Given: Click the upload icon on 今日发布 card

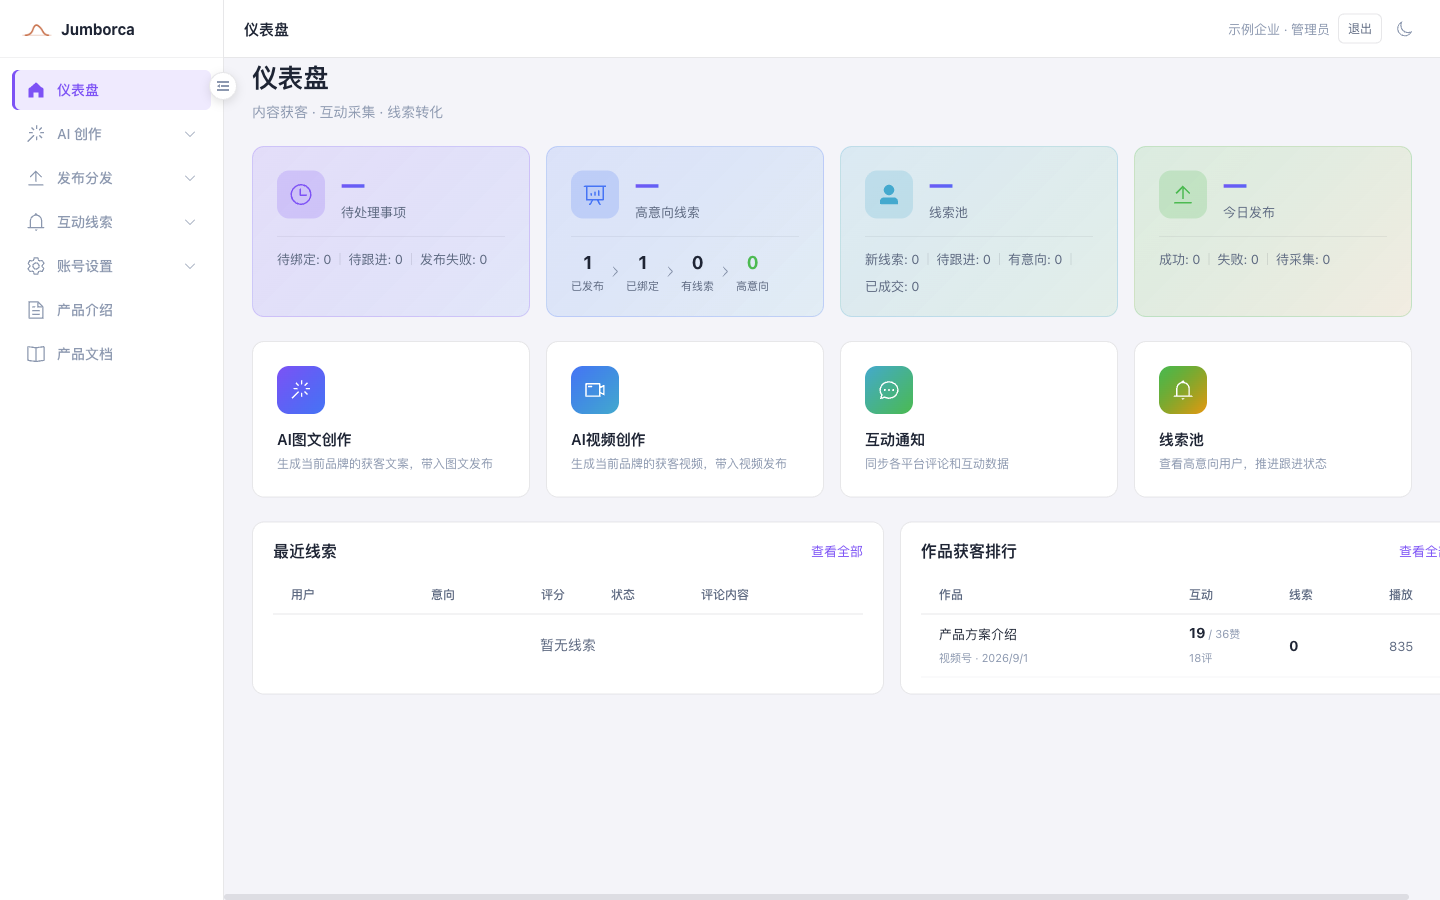Looking at the screenshot, I should tap(1183, 195).
